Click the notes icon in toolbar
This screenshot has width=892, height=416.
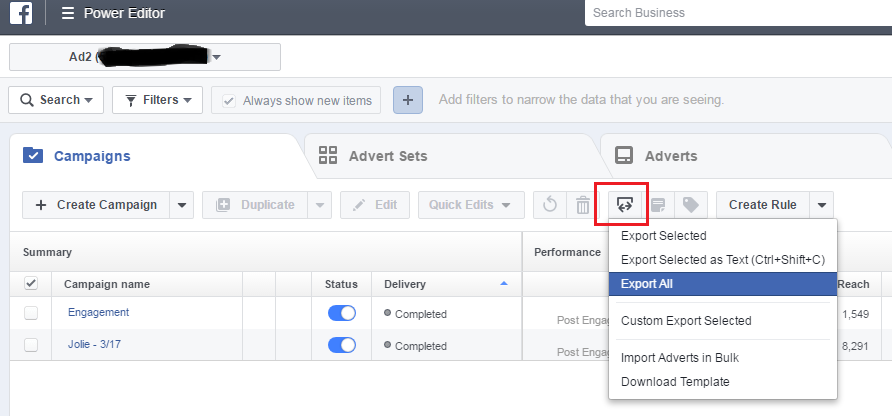tap(658, 205)
